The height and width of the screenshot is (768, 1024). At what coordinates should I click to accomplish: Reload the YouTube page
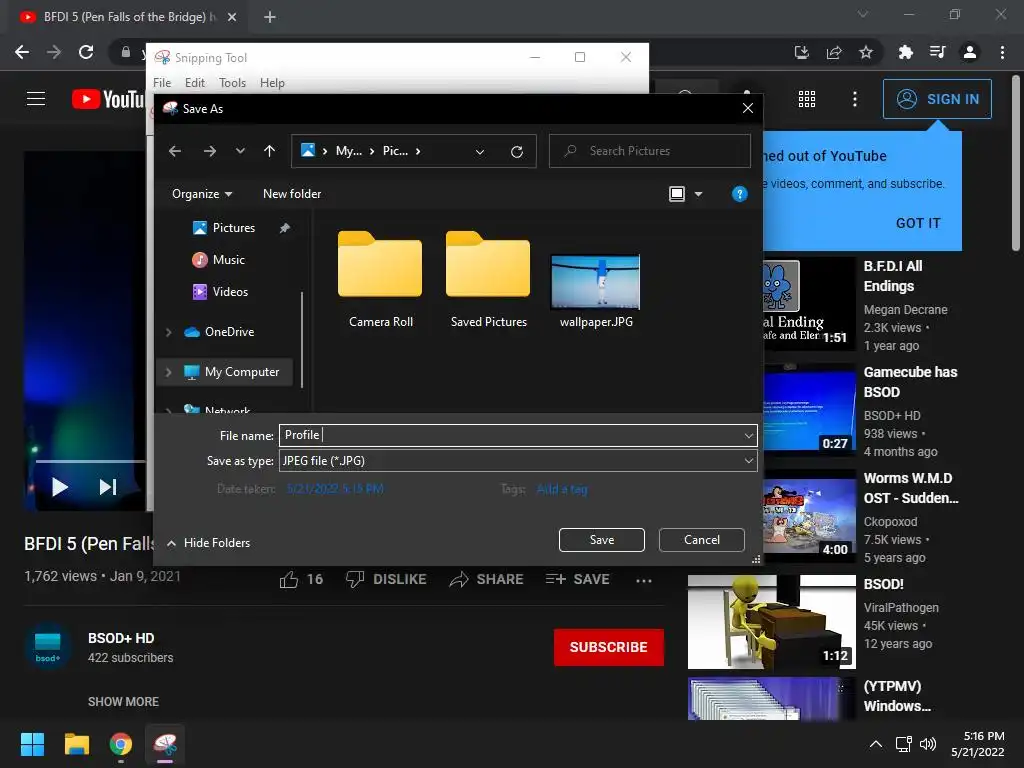click(86, 52)
